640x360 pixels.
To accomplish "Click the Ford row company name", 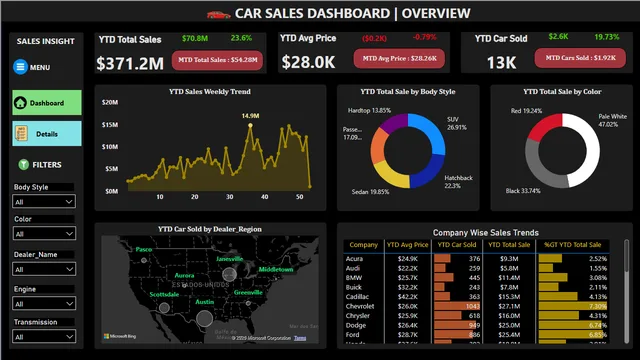I will point(352,335).
